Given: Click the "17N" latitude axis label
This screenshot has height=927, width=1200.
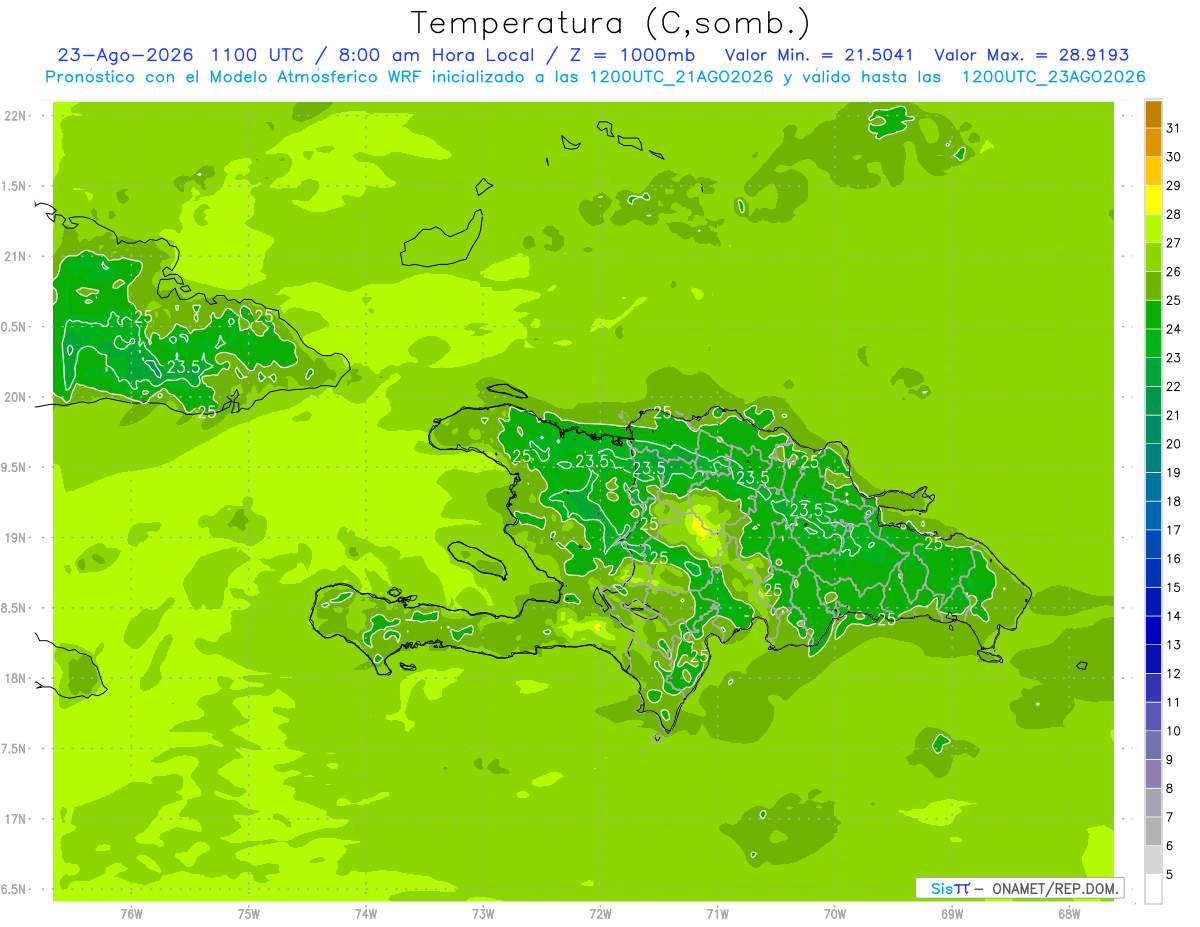Looking at the screenshot, I should coord(15,819).
